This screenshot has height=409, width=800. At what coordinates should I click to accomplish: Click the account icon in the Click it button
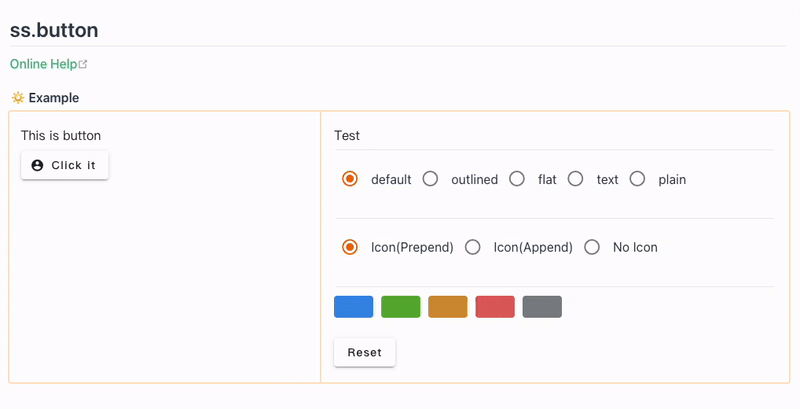38,165
